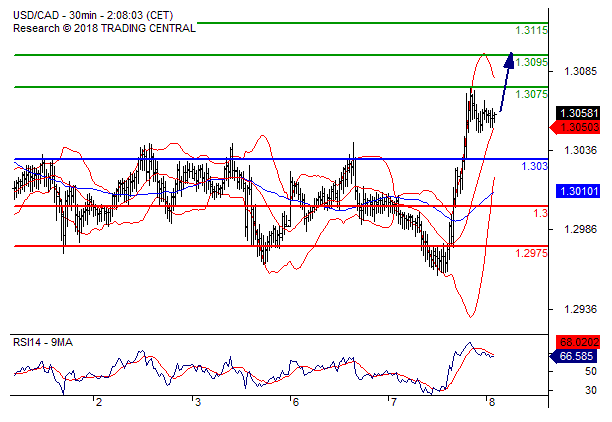The height and width of the screenshot is (422, 612).
Task: Click the blue 1.303 pivot level label
Action: [x=534, y=166]
